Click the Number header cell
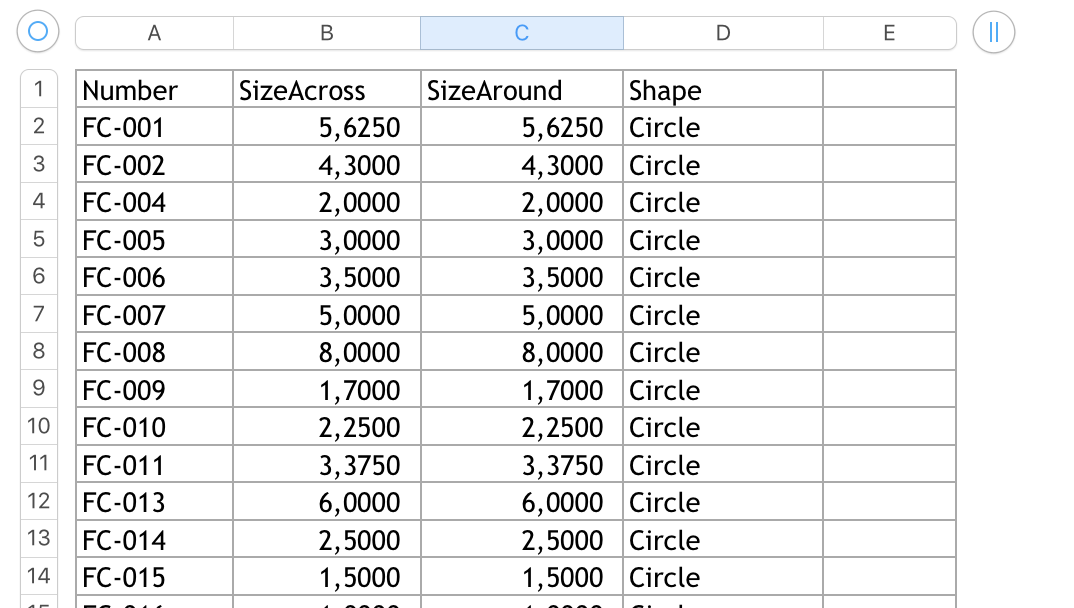 click(x=154, y=90)
